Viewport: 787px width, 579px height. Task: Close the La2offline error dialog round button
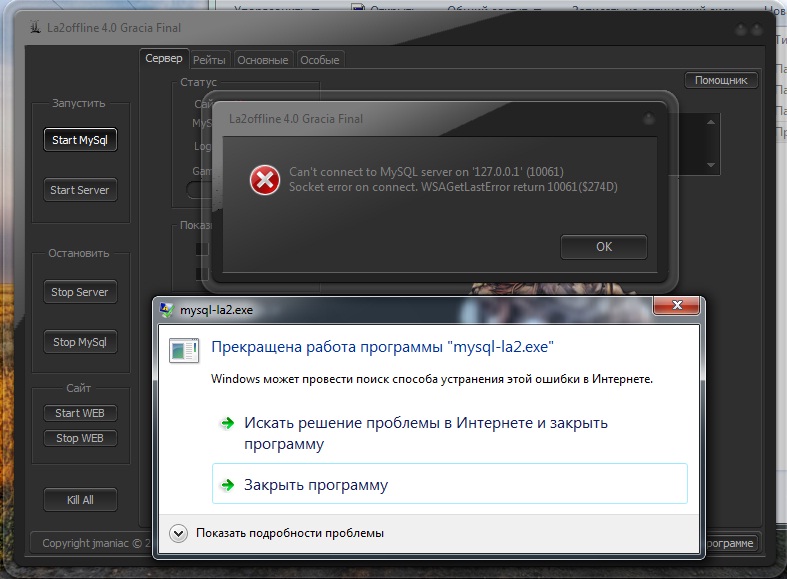click(649, 119)
